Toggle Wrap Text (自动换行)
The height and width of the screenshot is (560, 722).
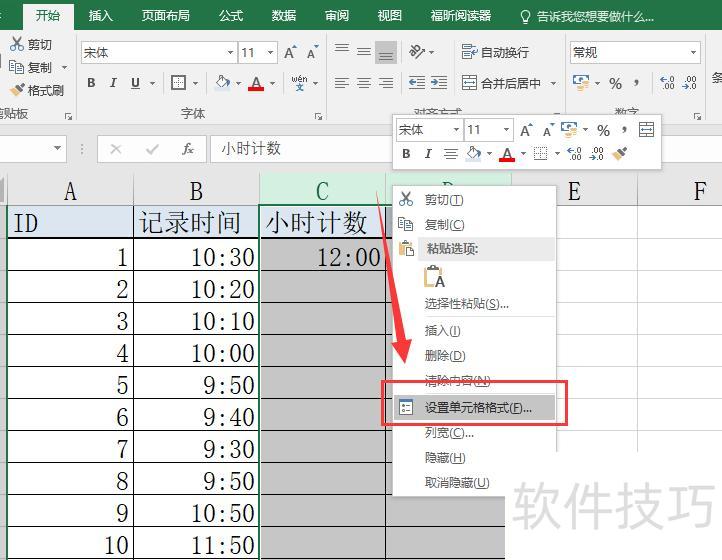tap(495, 52)
